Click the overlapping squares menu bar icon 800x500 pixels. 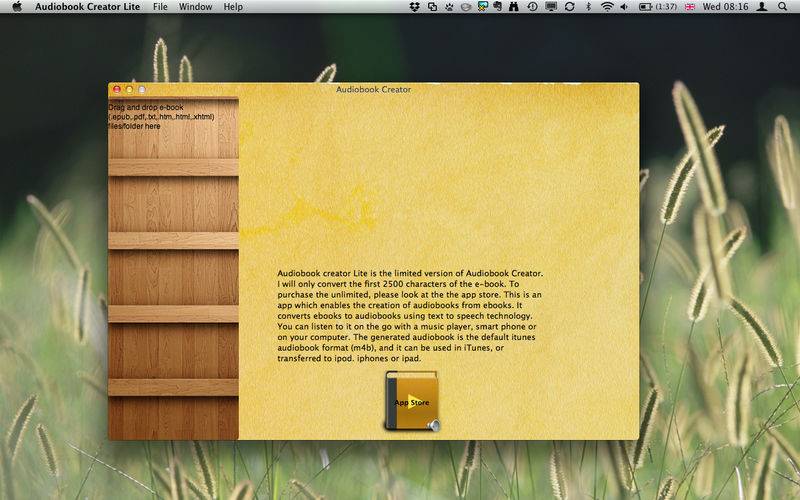(x=432, y=7)
